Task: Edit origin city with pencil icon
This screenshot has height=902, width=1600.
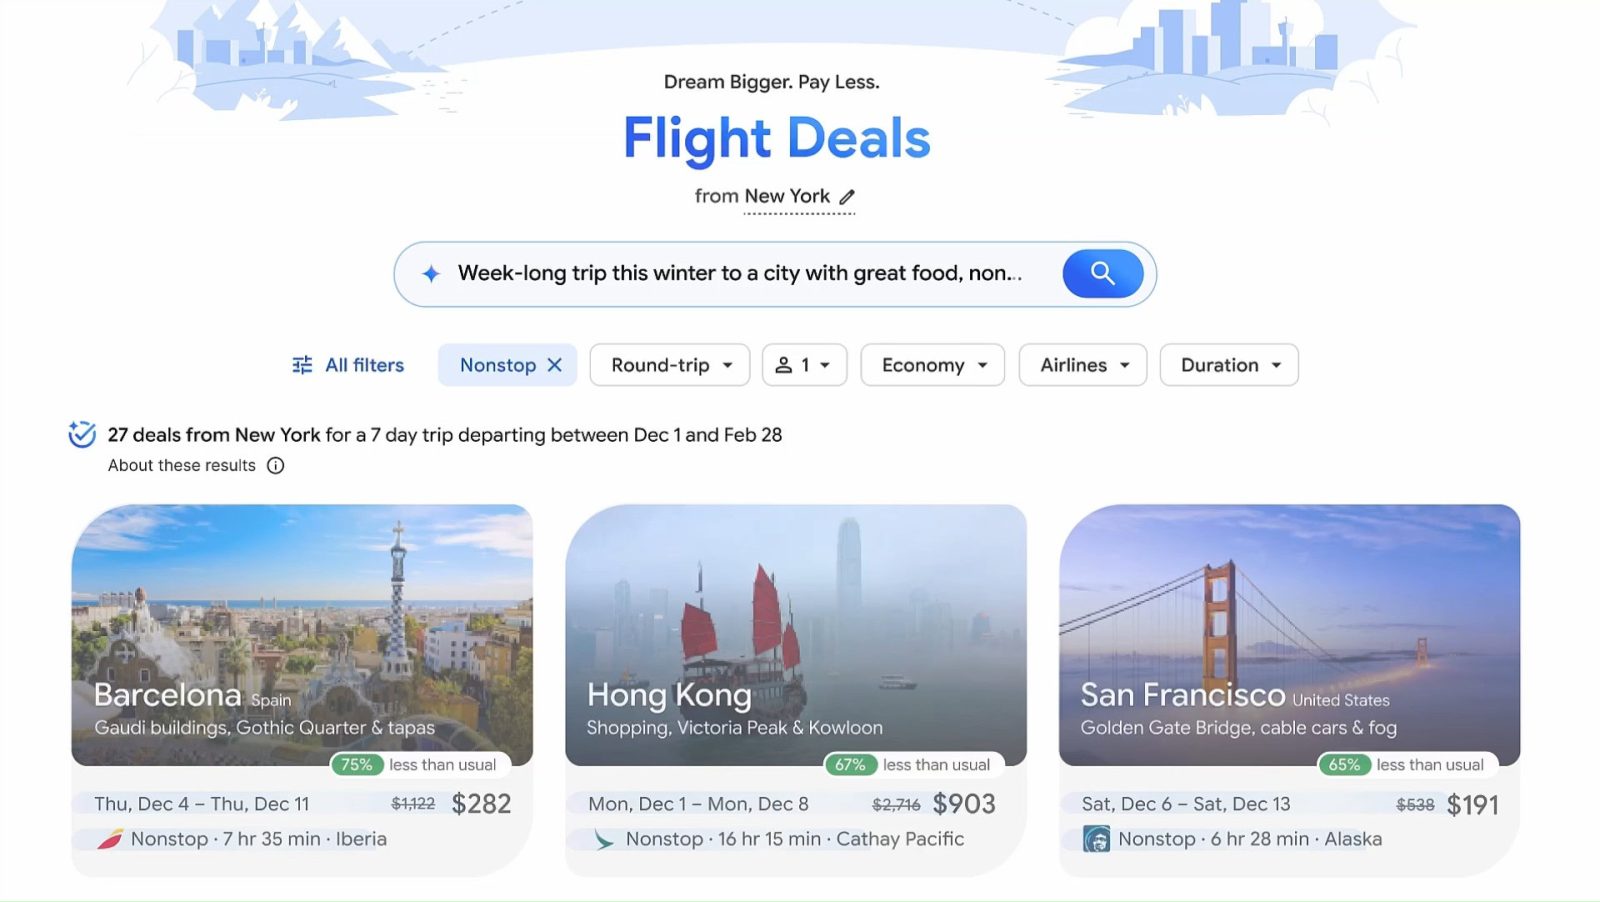Action: point(847,197)
